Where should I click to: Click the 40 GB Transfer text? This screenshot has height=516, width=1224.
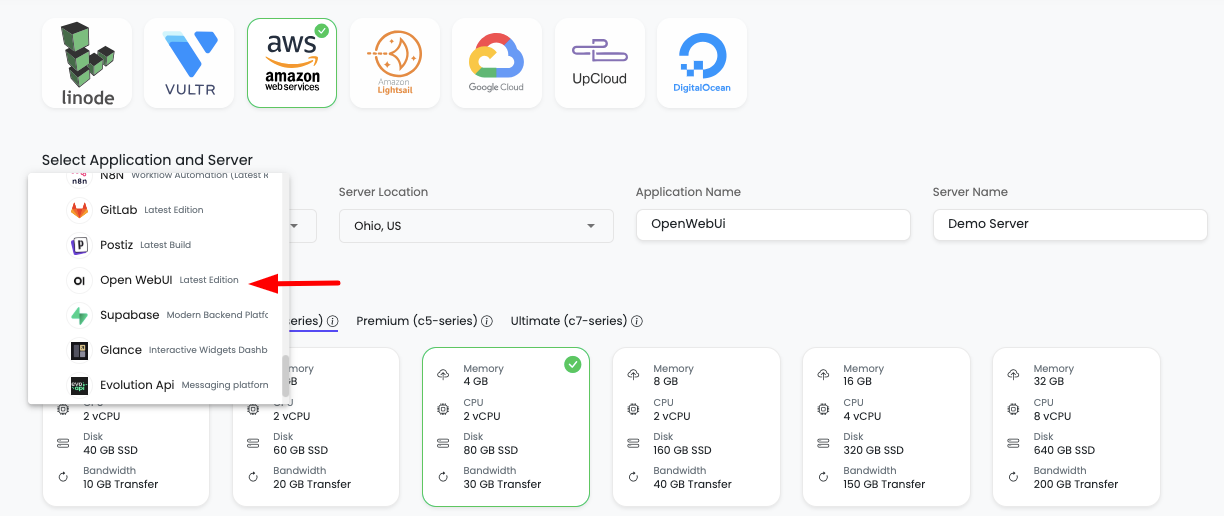pyautogui.click(x=693, y=484)
